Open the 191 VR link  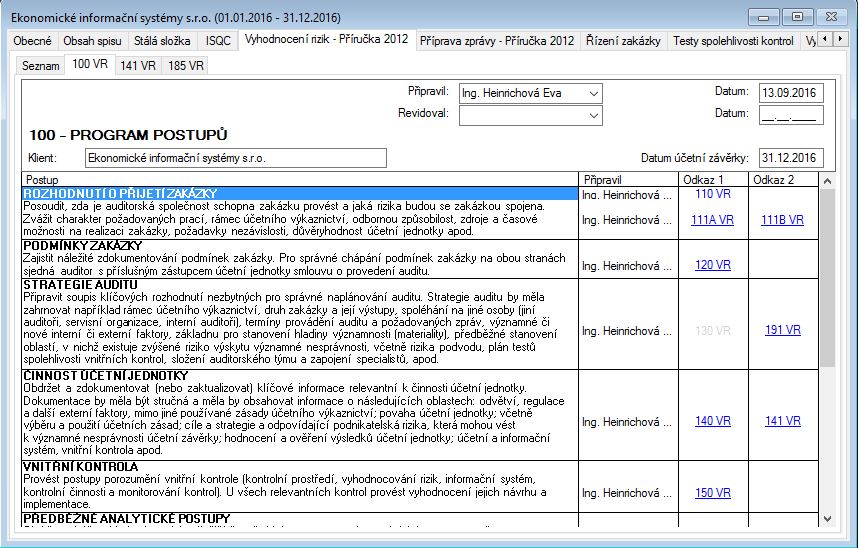click(x=782, y=330)
